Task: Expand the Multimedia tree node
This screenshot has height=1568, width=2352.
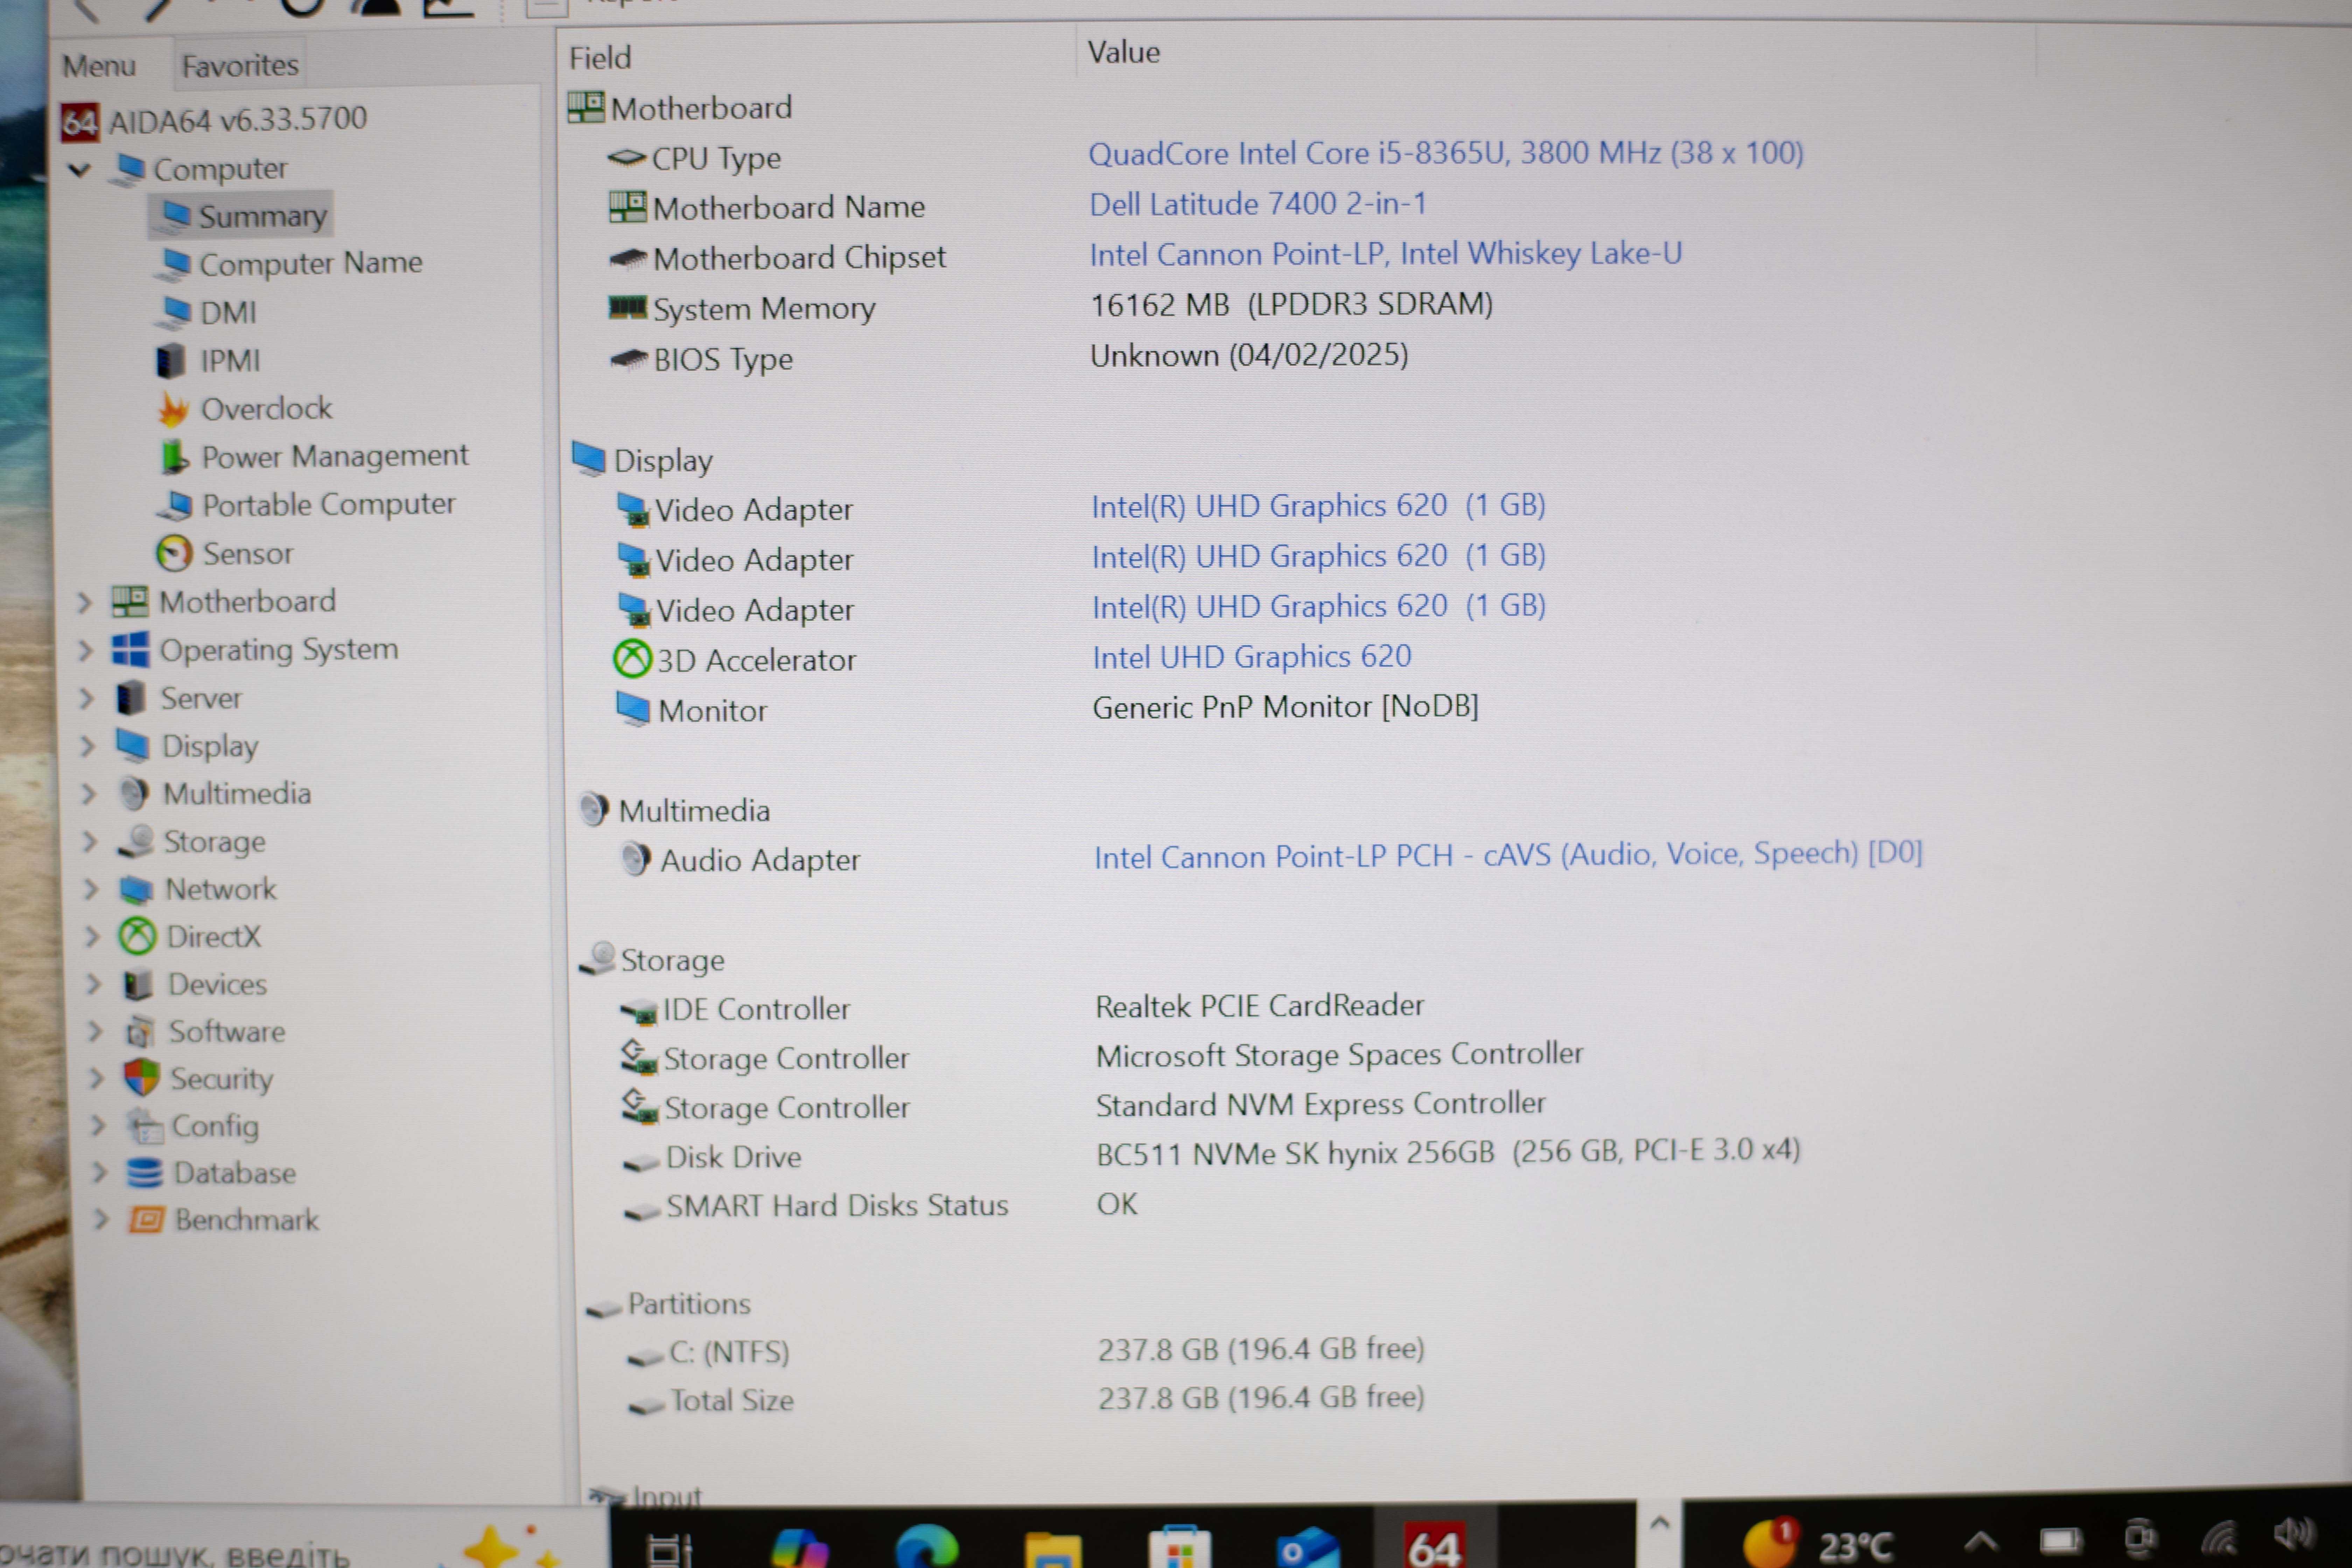Action: [x=89, y=794]
